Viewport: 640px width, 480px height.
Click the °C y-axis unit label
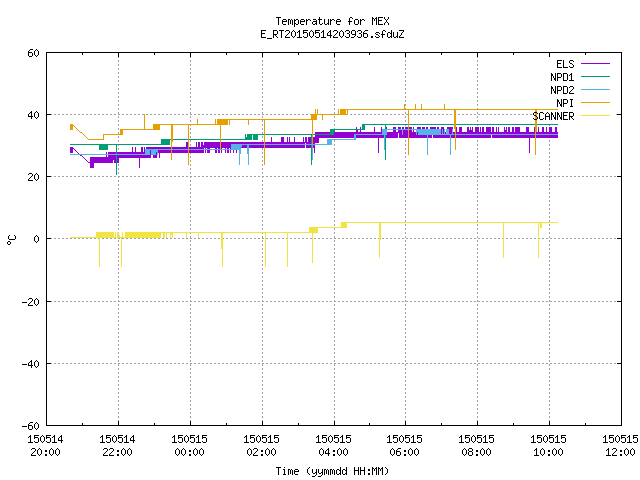(11, 240)
